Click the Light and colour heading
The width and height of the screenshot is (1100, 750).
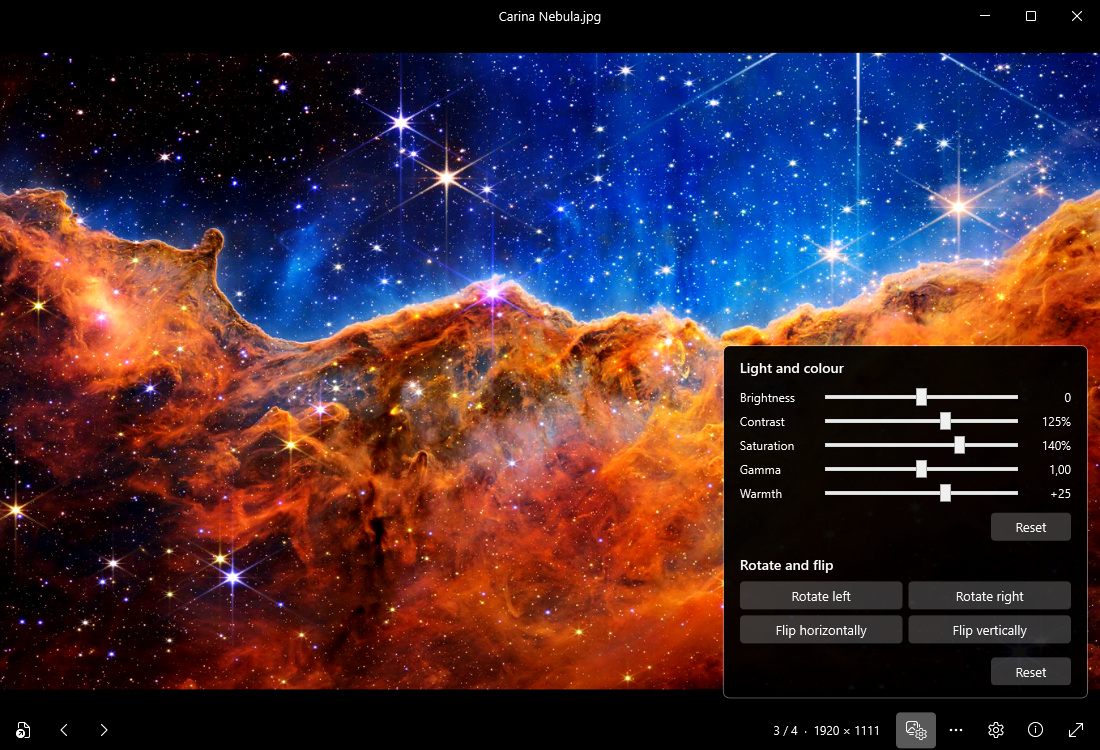(x=791, y=368)
